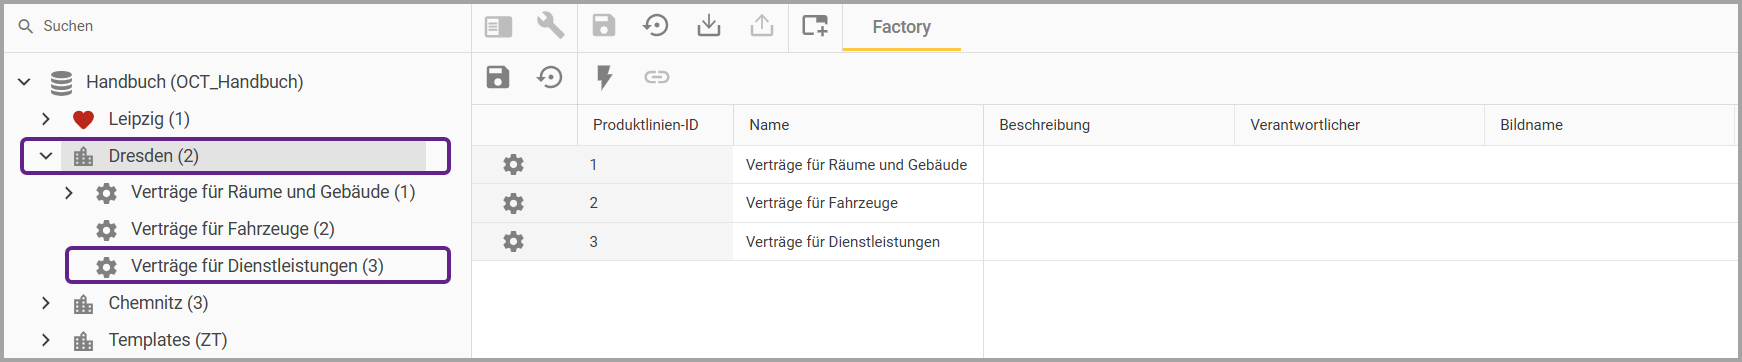
Task: Click gear icon of Verträge für Räume und Gebäude tree node
Action: coord(106,193)
